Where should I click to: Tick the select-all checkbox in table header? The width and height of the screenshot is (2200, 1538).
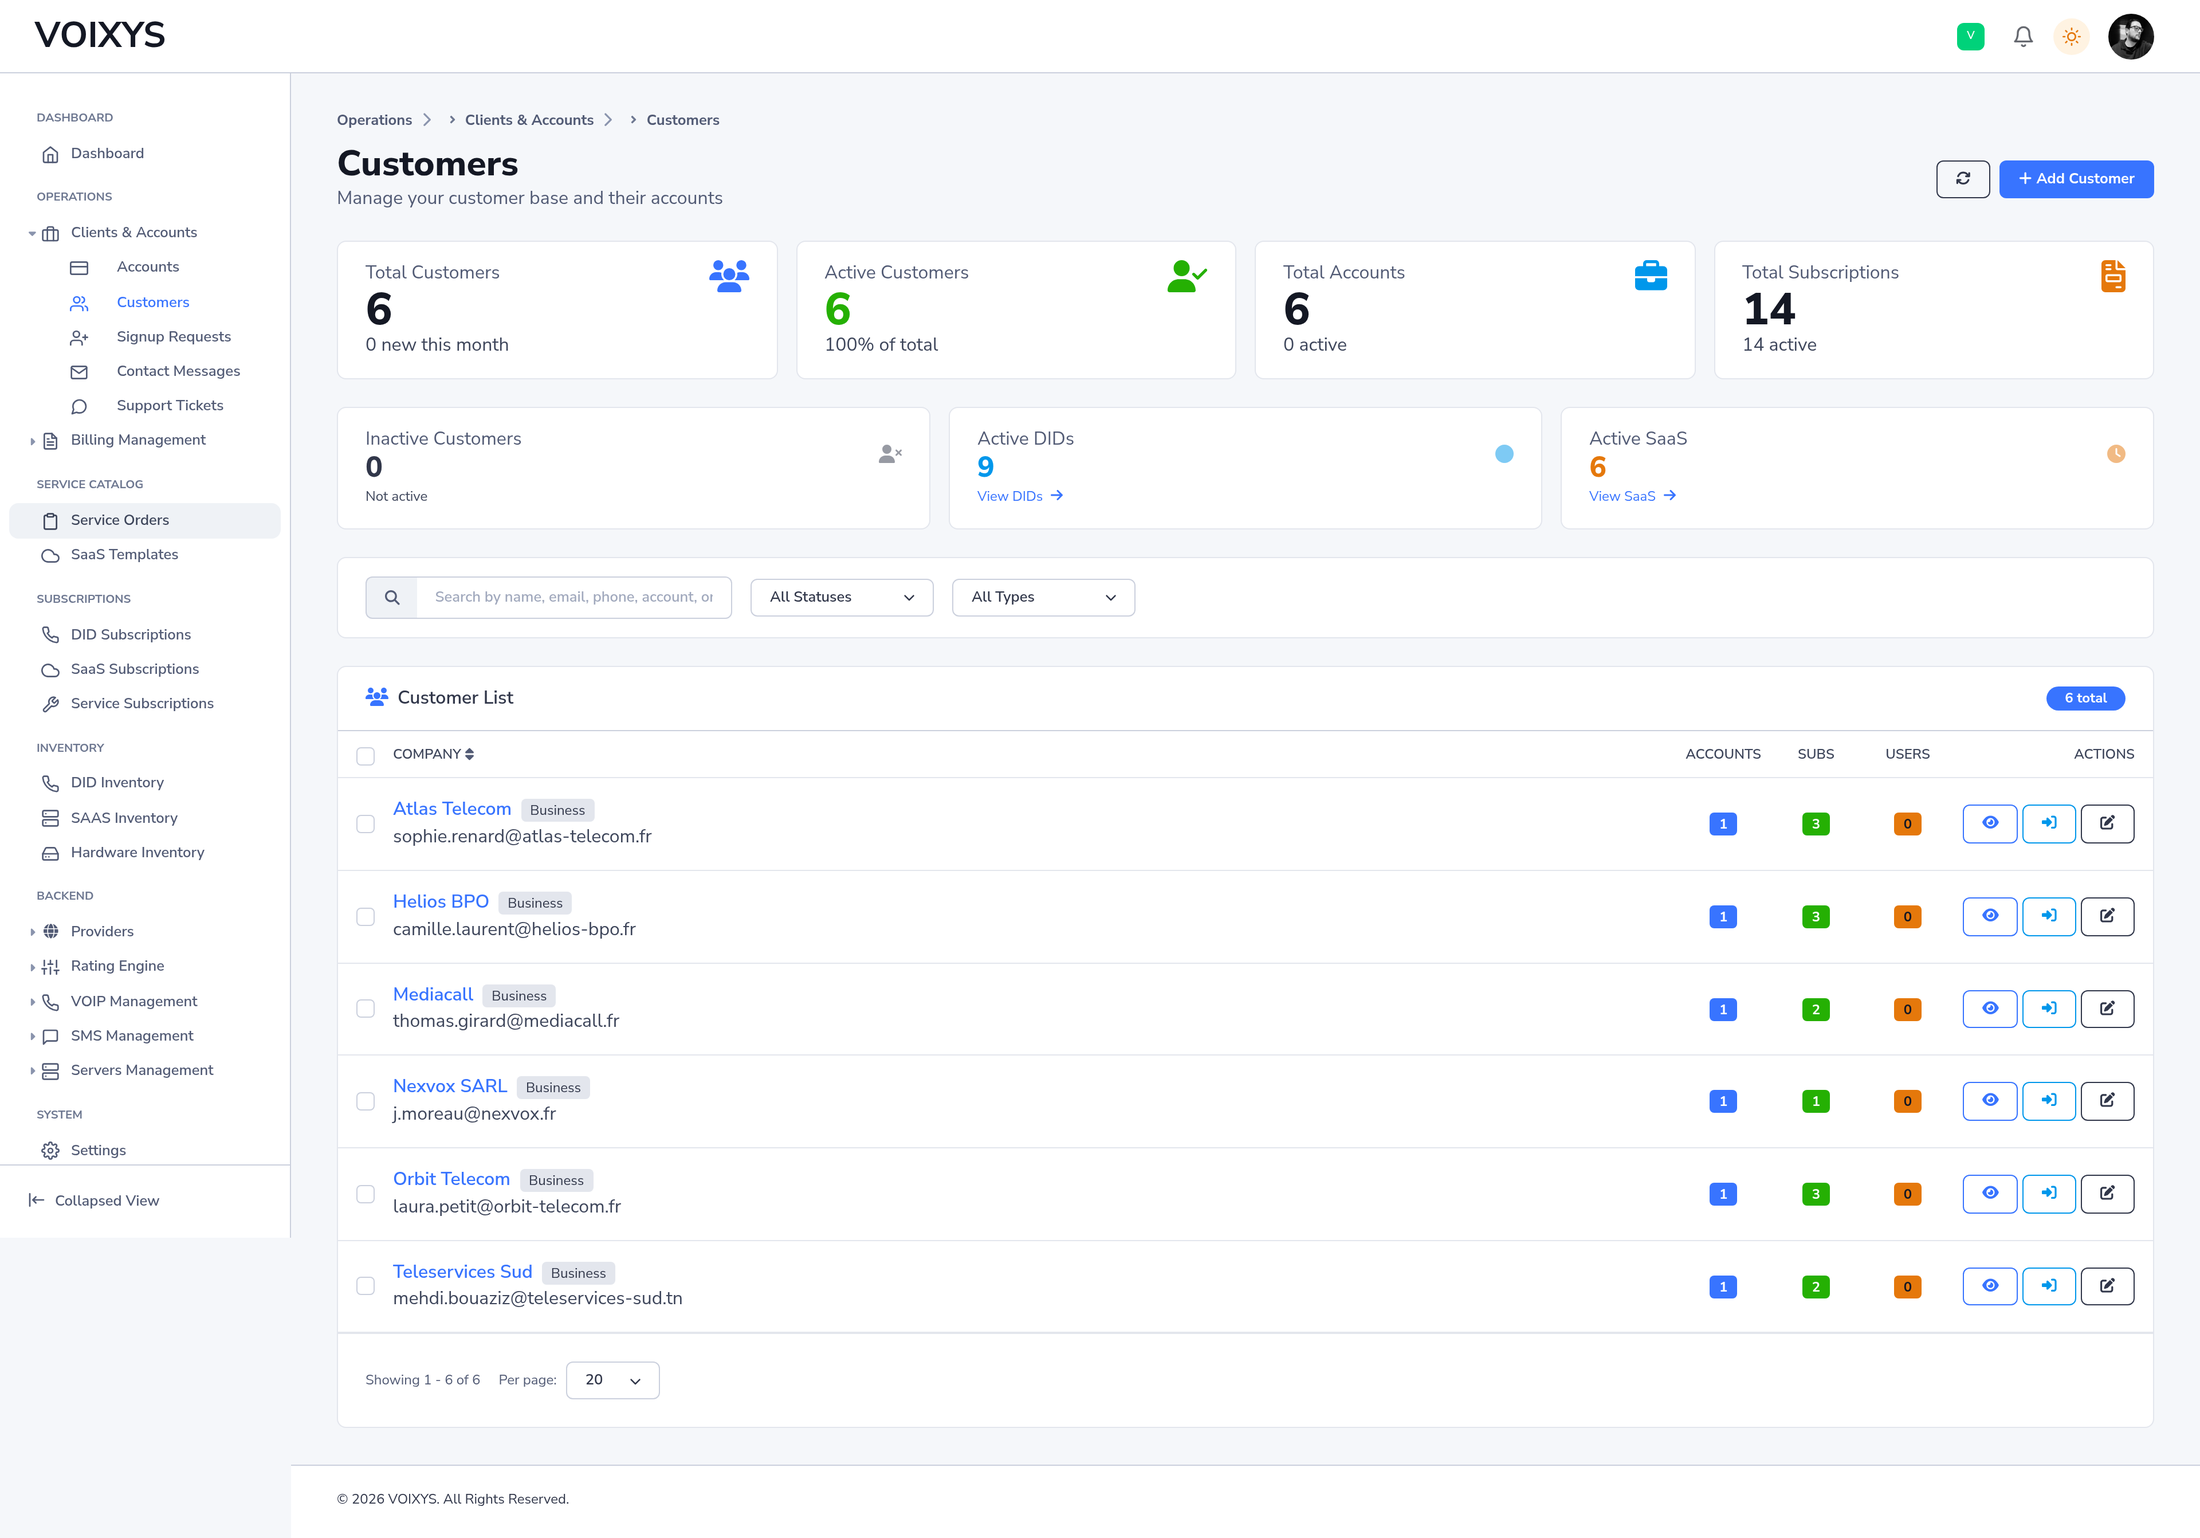tap(366, 756)
